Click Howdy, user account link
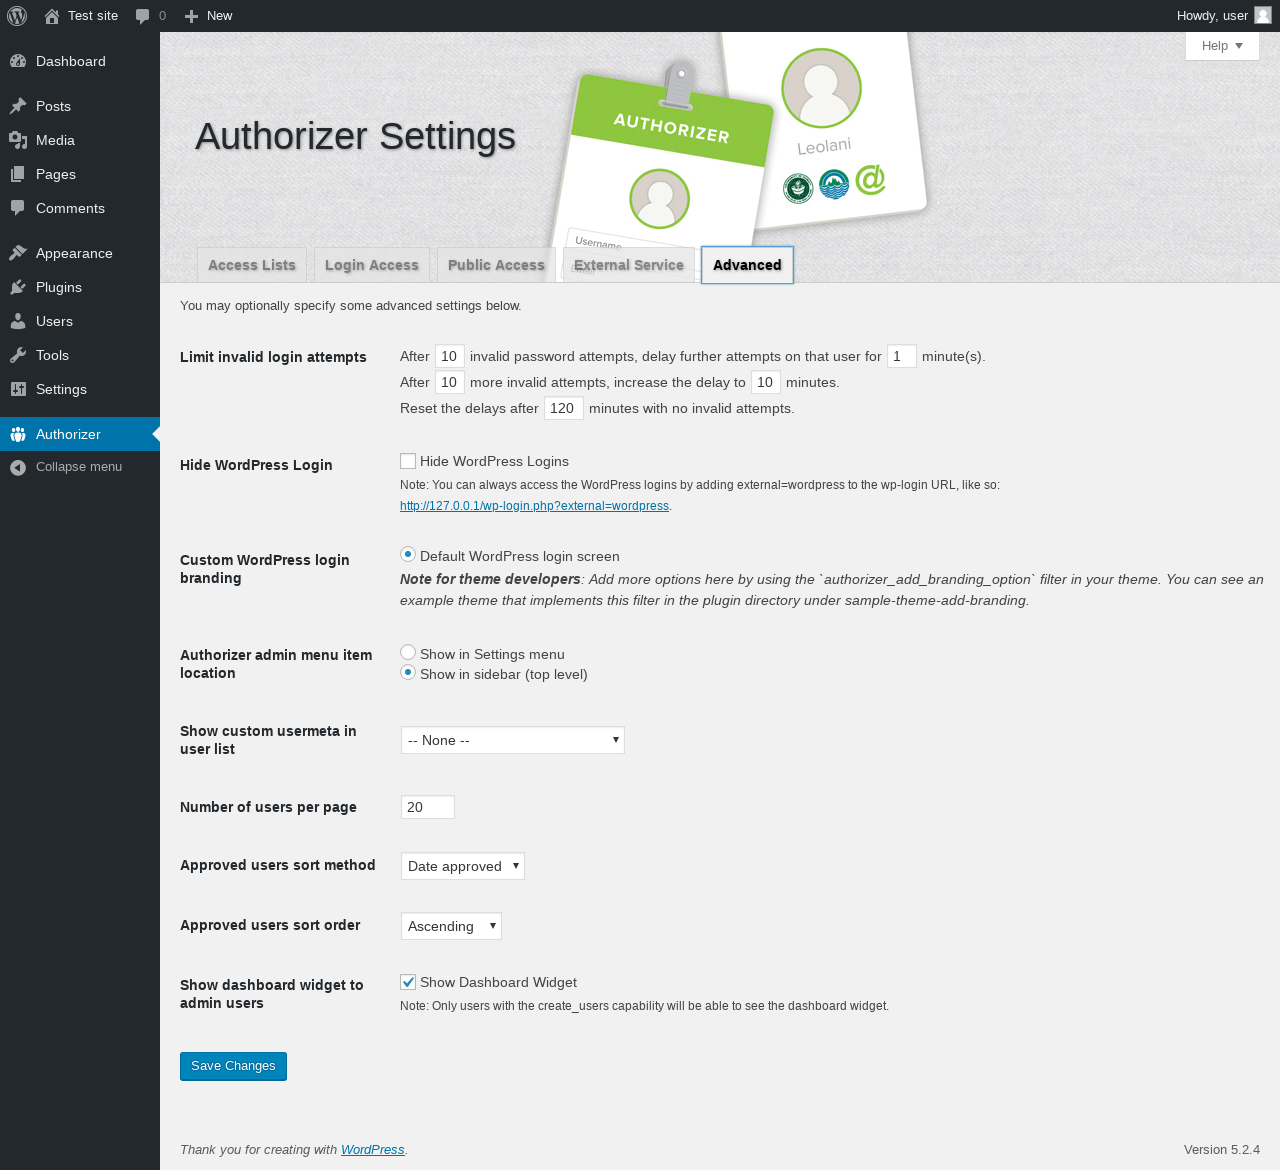This screenshot has height=1170, width=1280. tap(1224, 16)
